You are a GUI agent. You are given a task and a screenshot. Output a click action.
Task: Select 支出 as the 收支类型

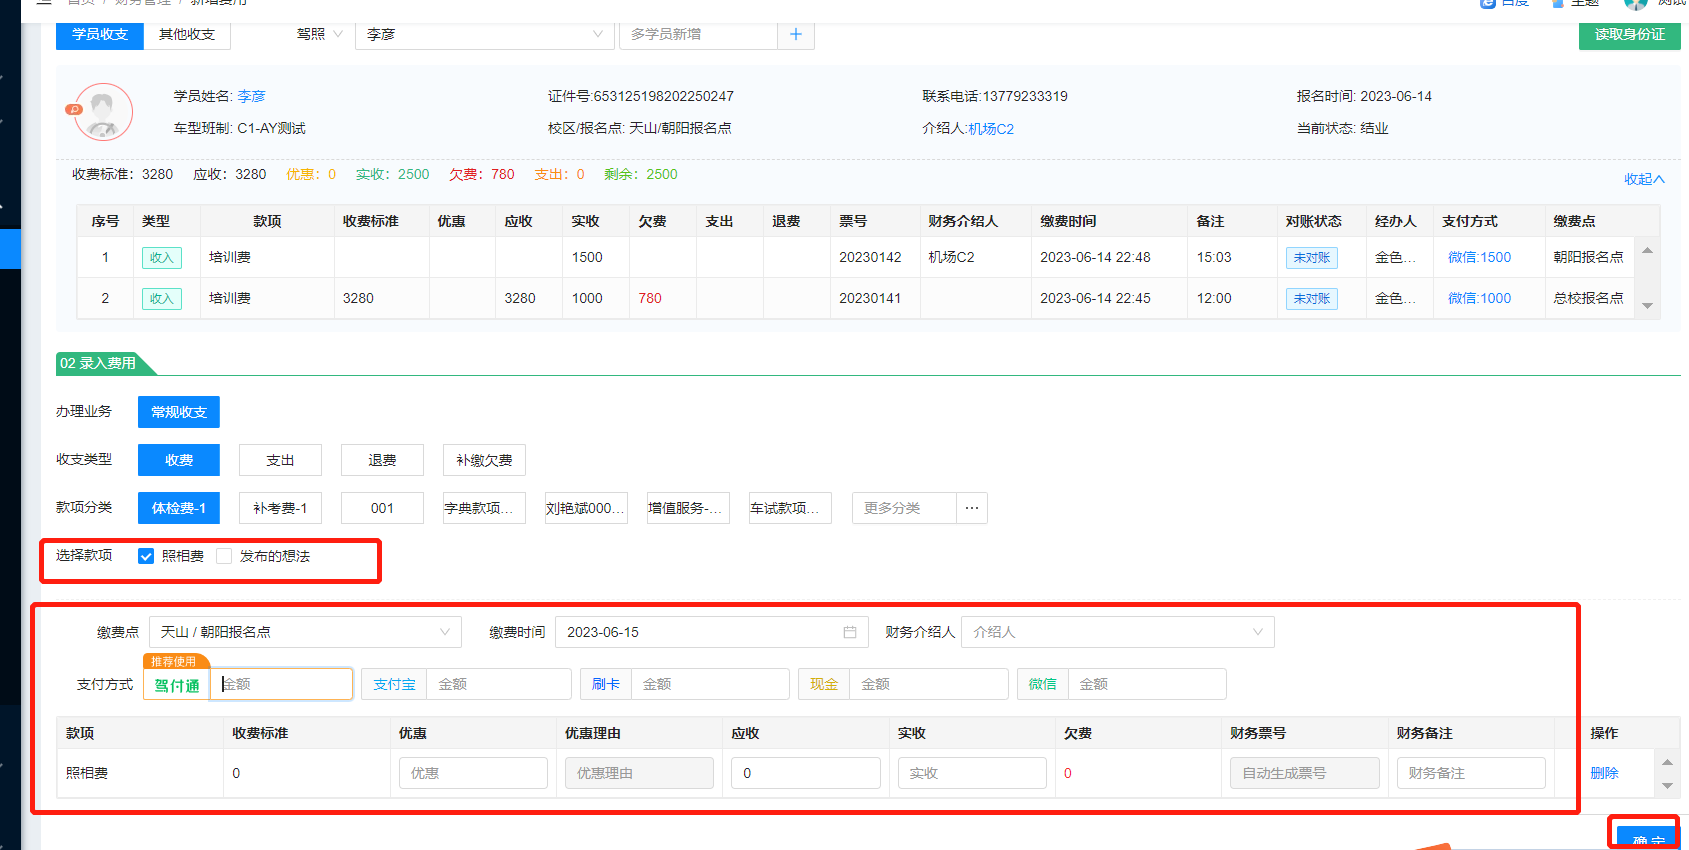(280, 460)
